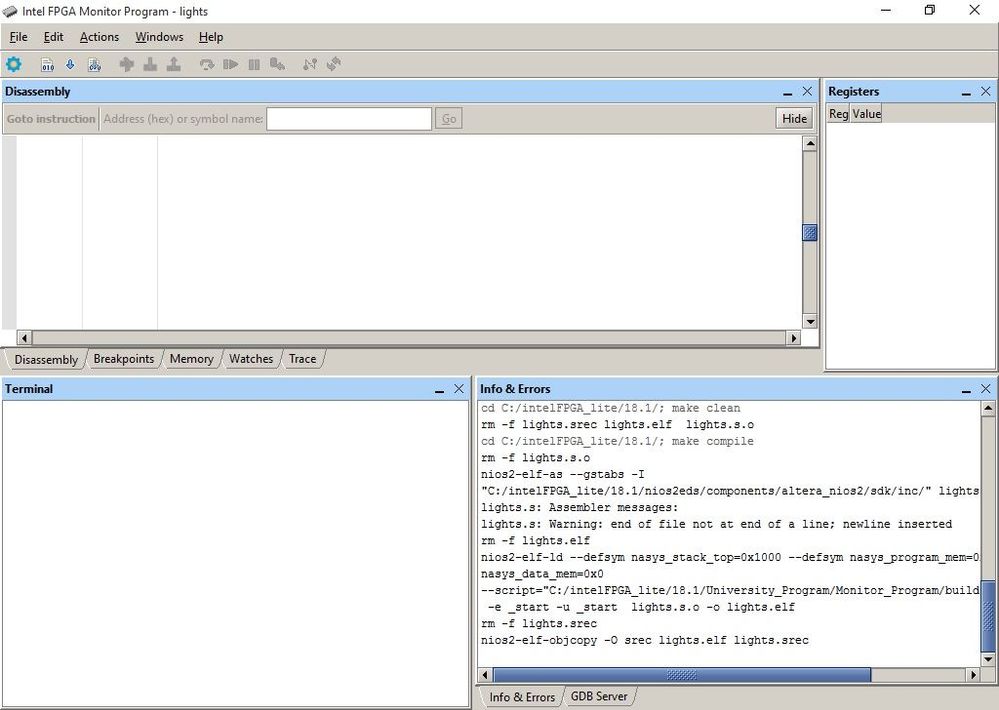Minimize the Disassembly panel
Viewport: 999px width, 710px height.
click(x=788, y=92)
